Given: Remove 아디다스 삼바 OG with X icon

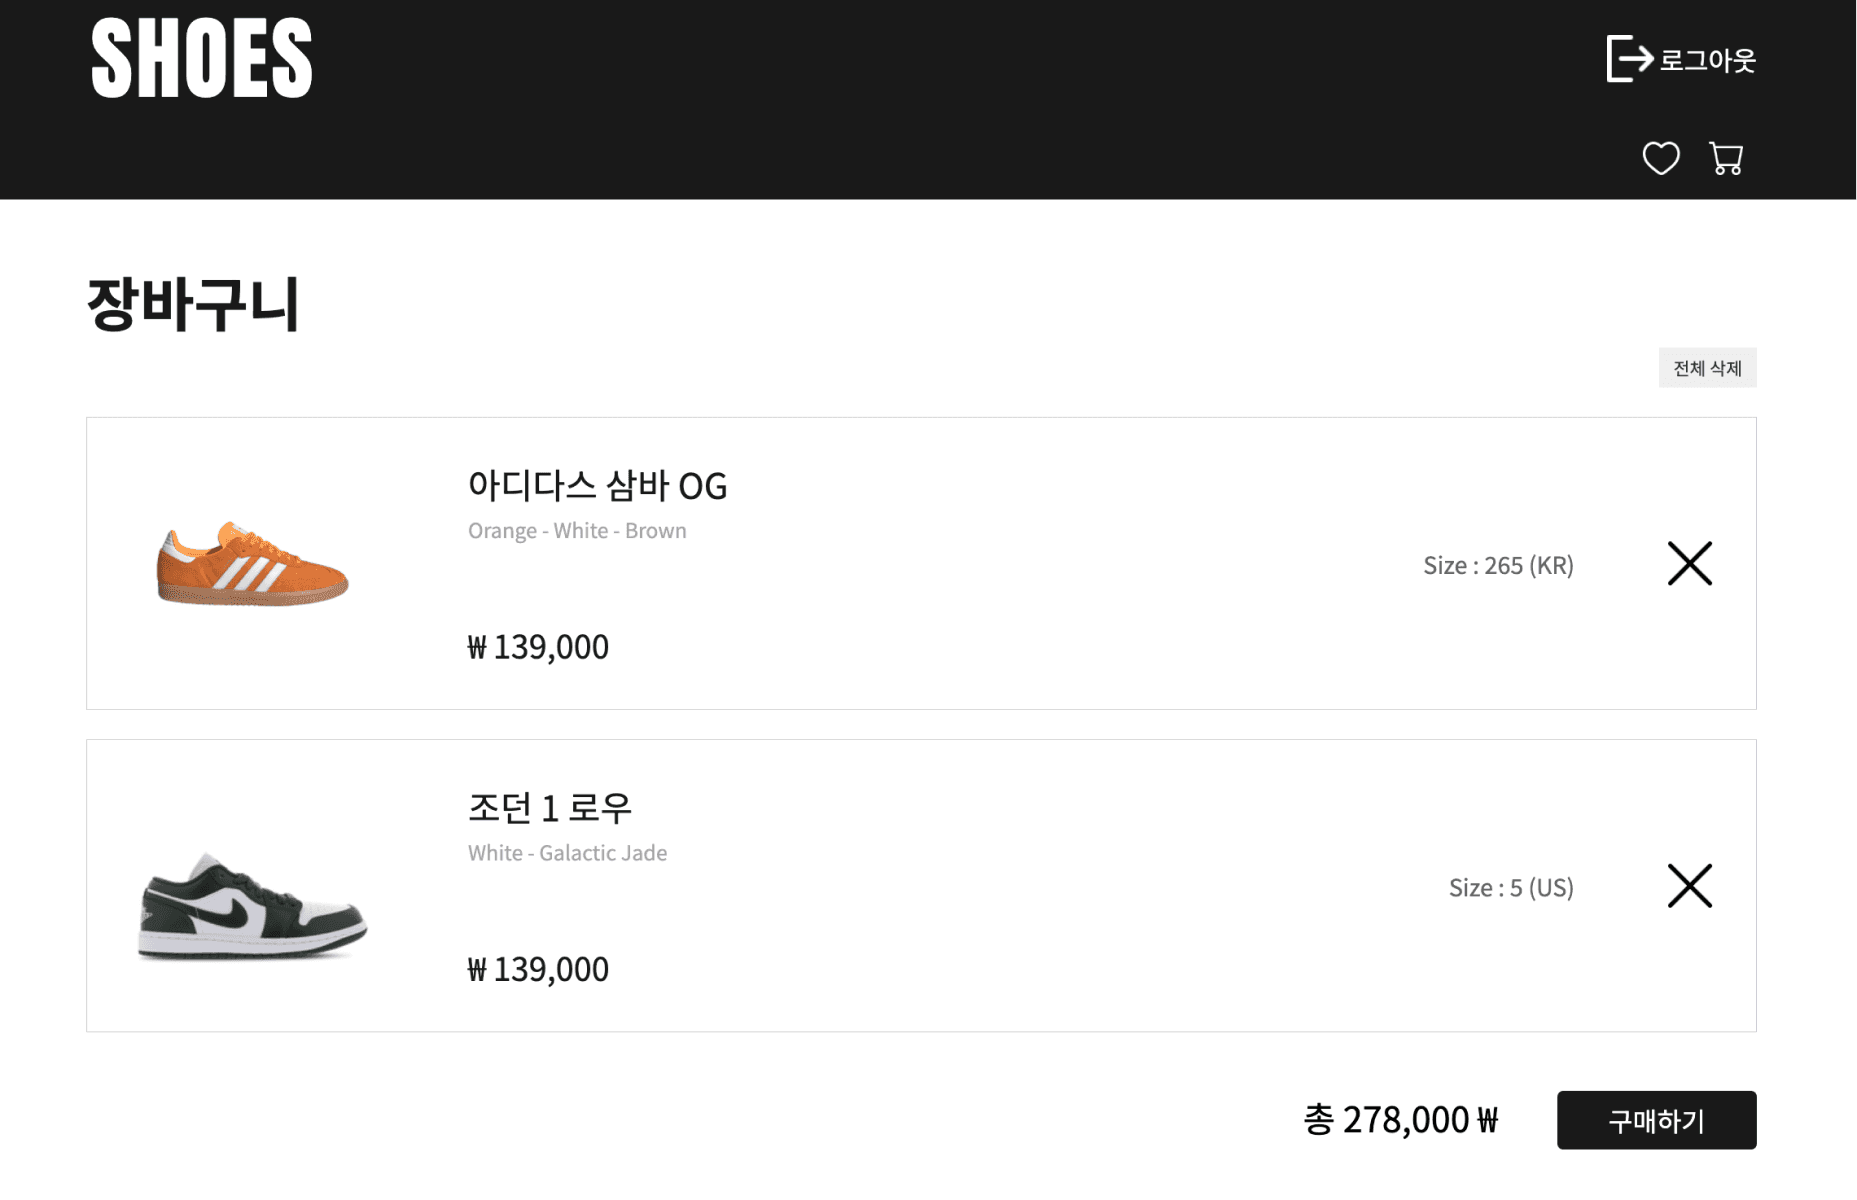Looking at the screenshot, I should click(1690, 563).
